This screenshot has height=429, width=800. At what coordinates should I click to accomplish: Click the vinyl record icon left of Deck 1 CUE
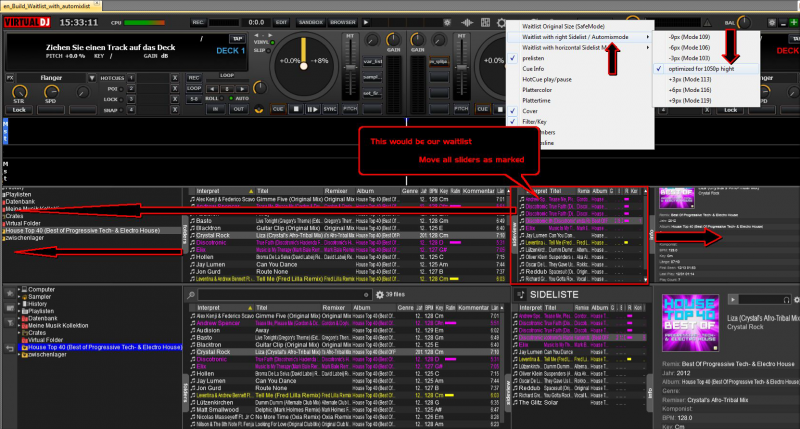pyautogui.click(x=259, y=109)
